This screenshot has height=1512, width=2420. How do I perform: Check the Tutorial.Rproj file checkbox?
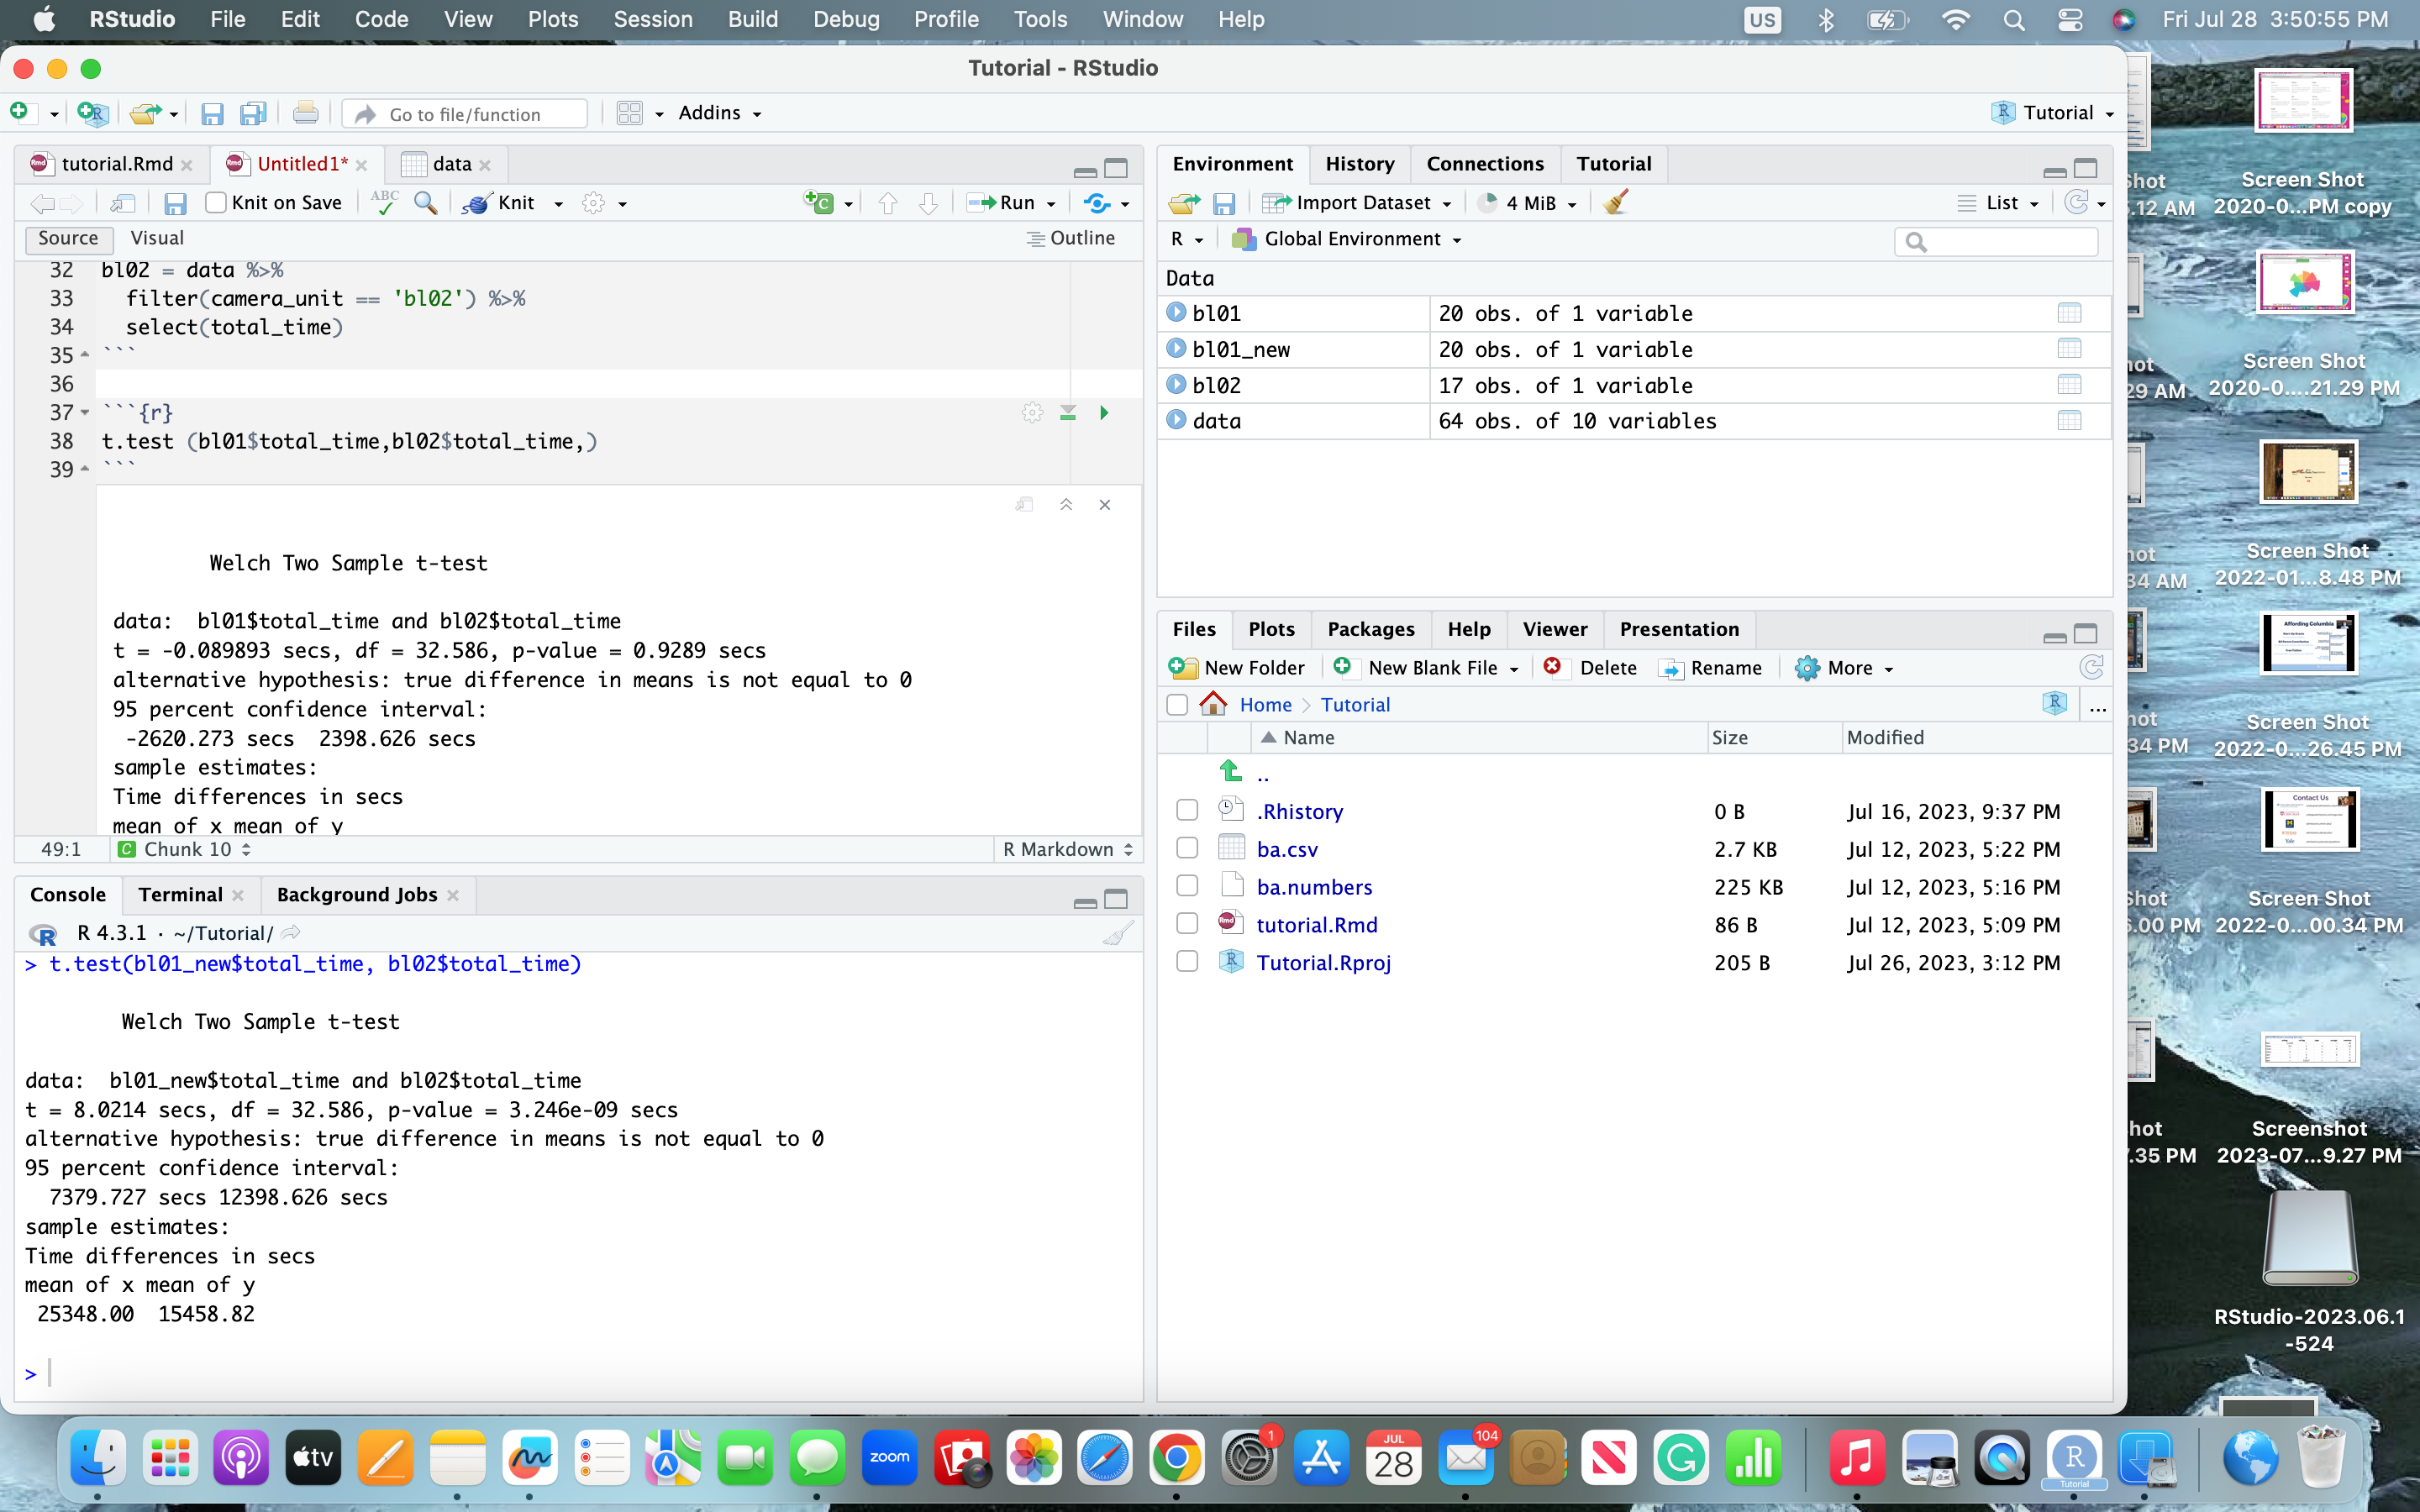point(1187,962)
